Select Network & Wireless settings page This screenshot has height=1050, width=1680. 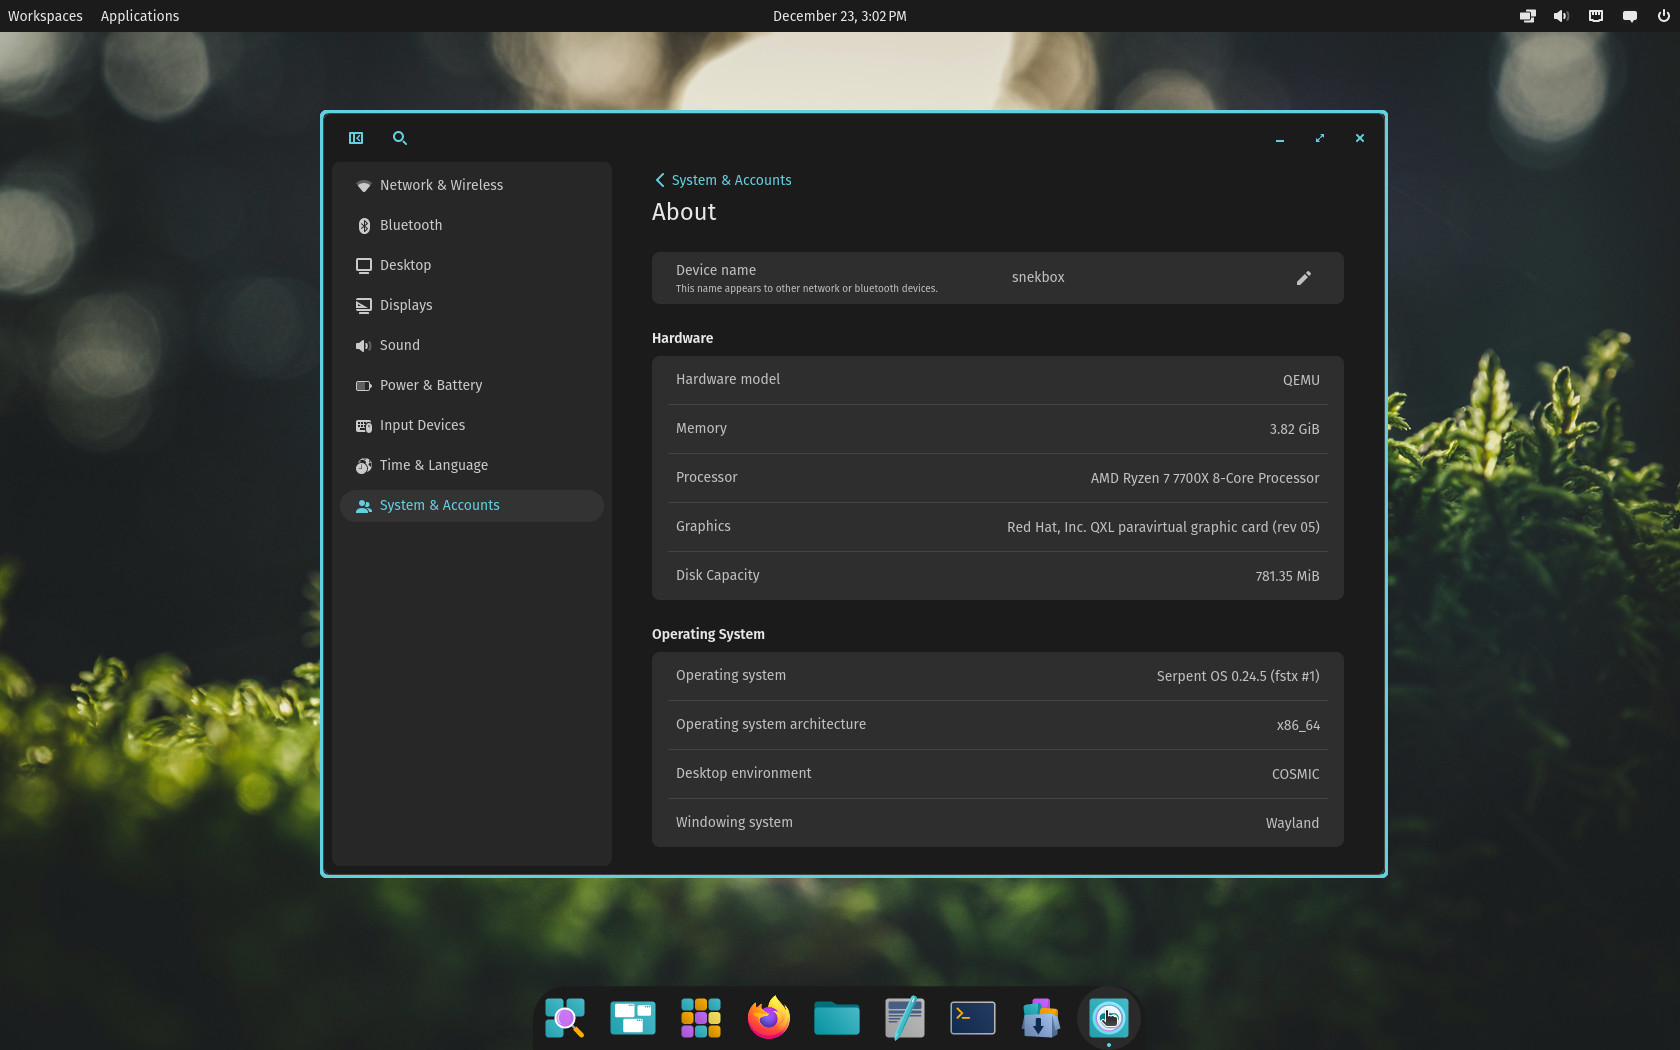pyautogui.click(x=472, y=186)
